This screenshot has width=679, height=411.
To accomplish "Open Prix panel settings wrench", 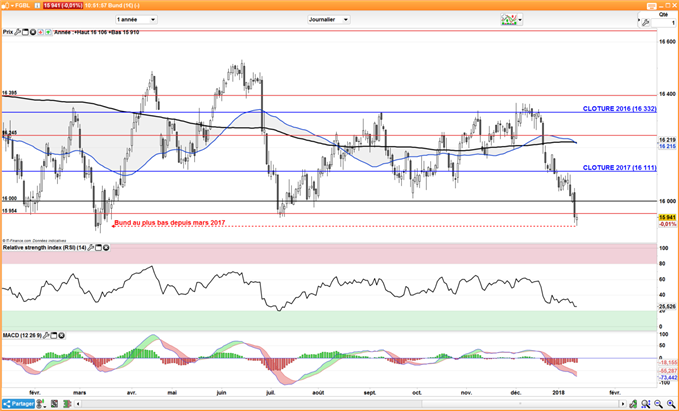I will tap(18, 32).
